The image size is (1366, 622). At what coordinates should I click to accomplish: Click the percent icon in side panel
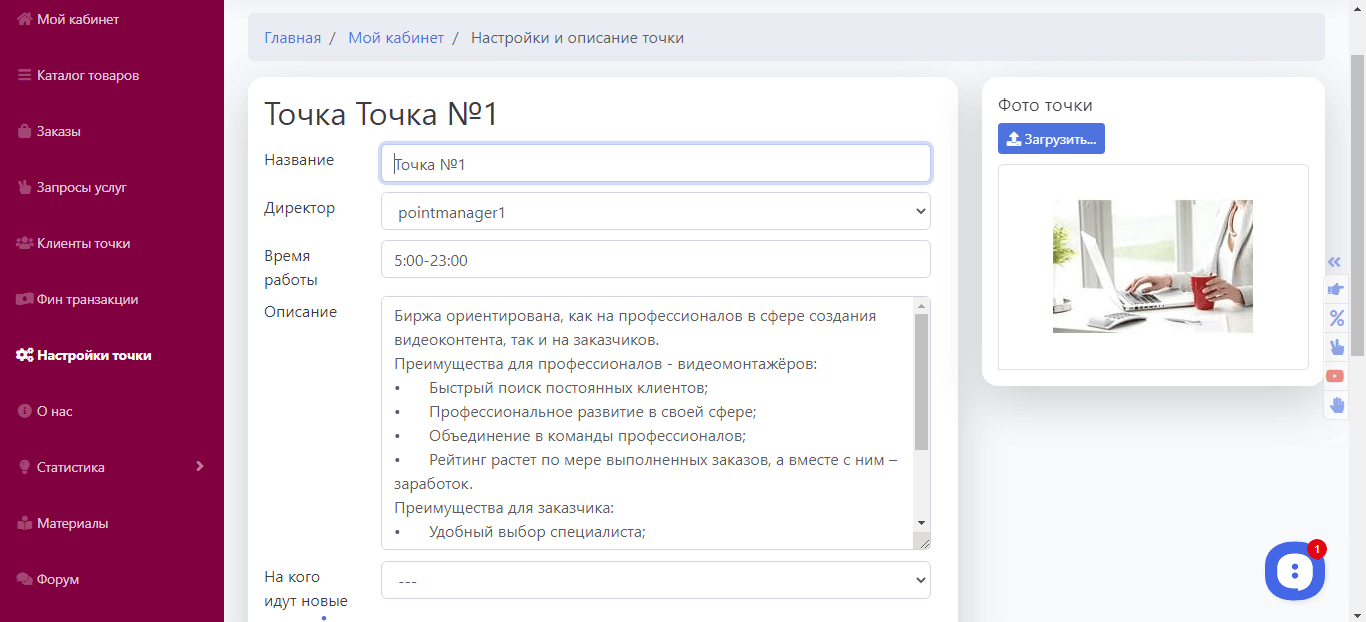tap(1335, 319)
